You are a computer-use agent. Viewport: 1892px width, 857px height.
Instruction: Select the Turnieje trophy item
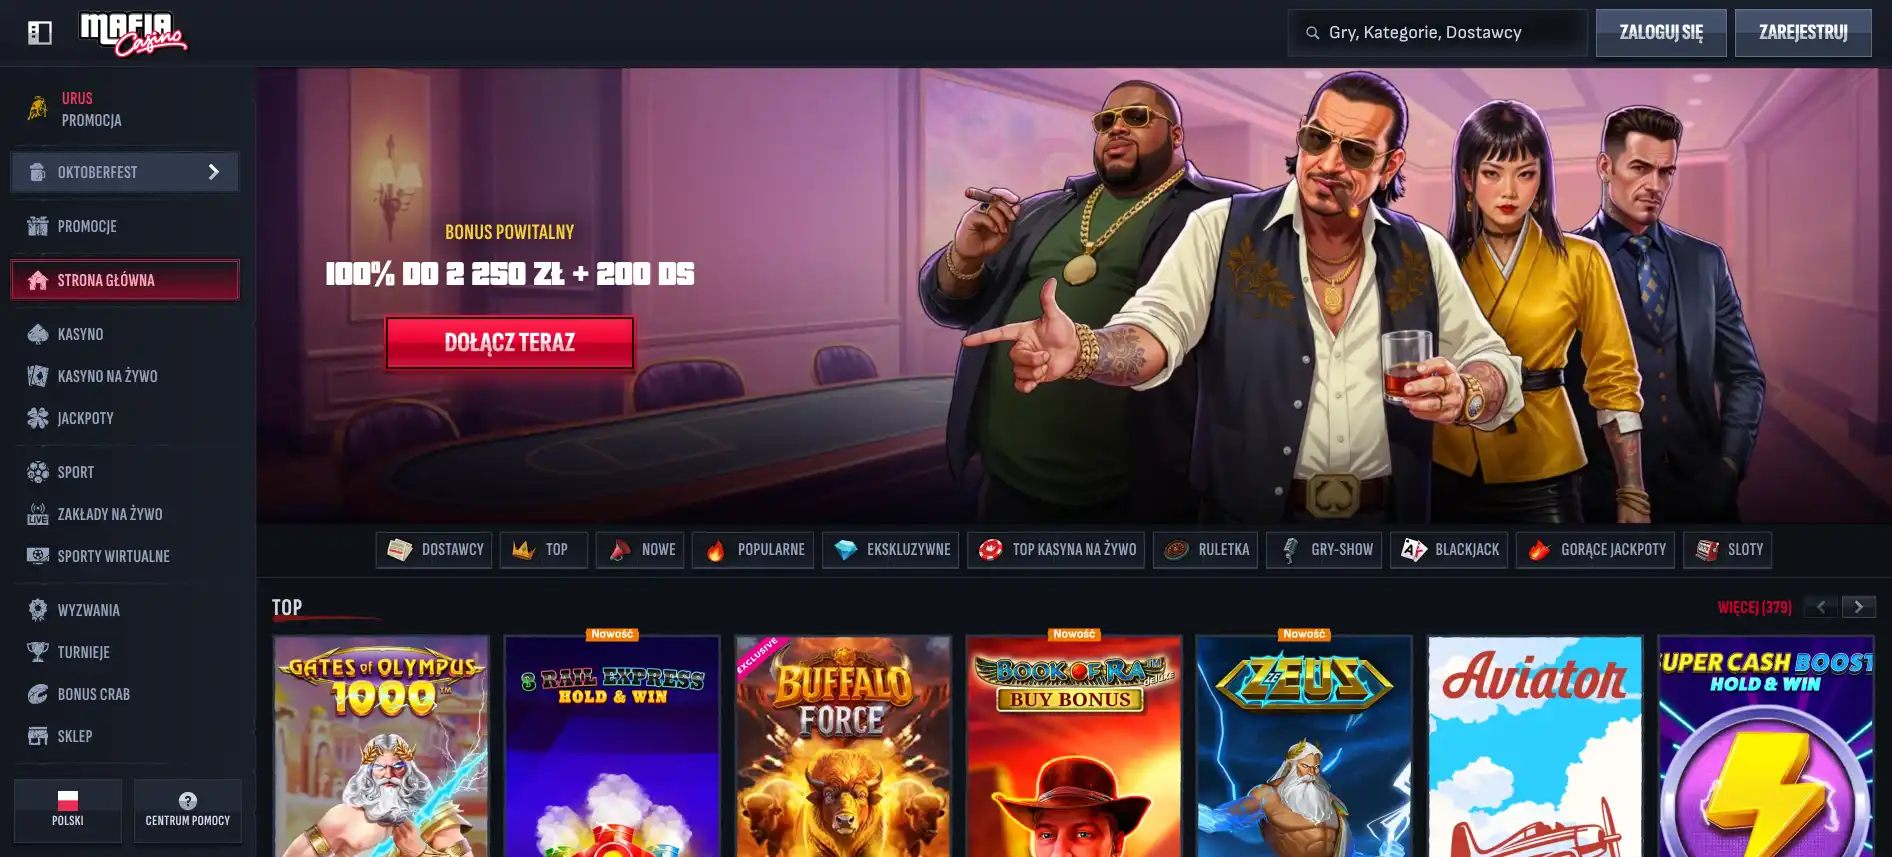[x=38, y=652]
